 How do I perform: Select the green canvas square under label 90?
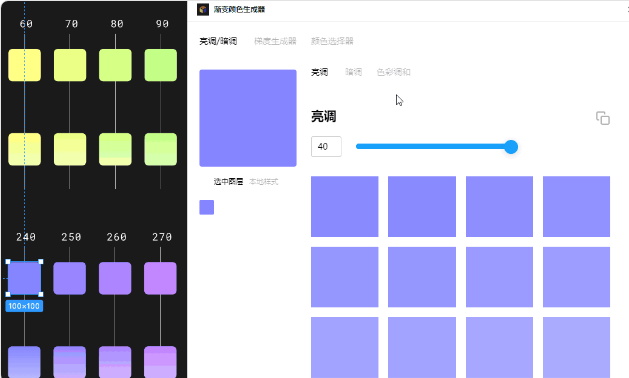pyautogui.click(x=160, y=65)
